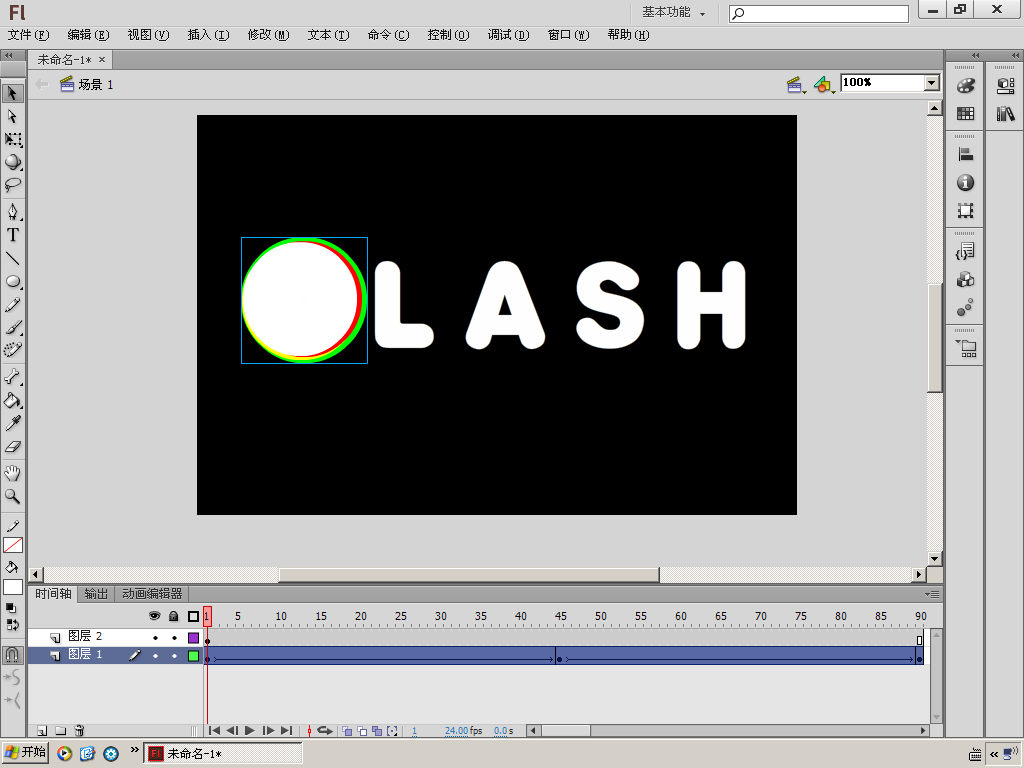This screenshot has height=768, width=1024.
Task: Toggle visibility dot for 图层 2
Action: tap(155, 637)
